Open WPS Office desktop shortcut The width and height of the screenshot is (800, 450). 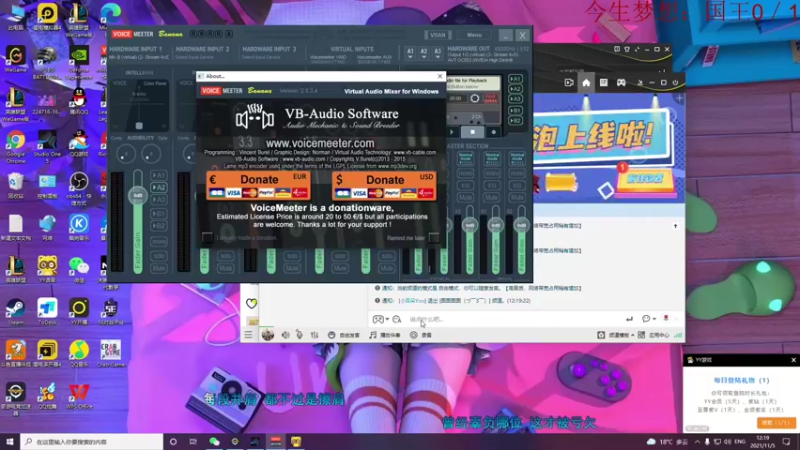79,396
